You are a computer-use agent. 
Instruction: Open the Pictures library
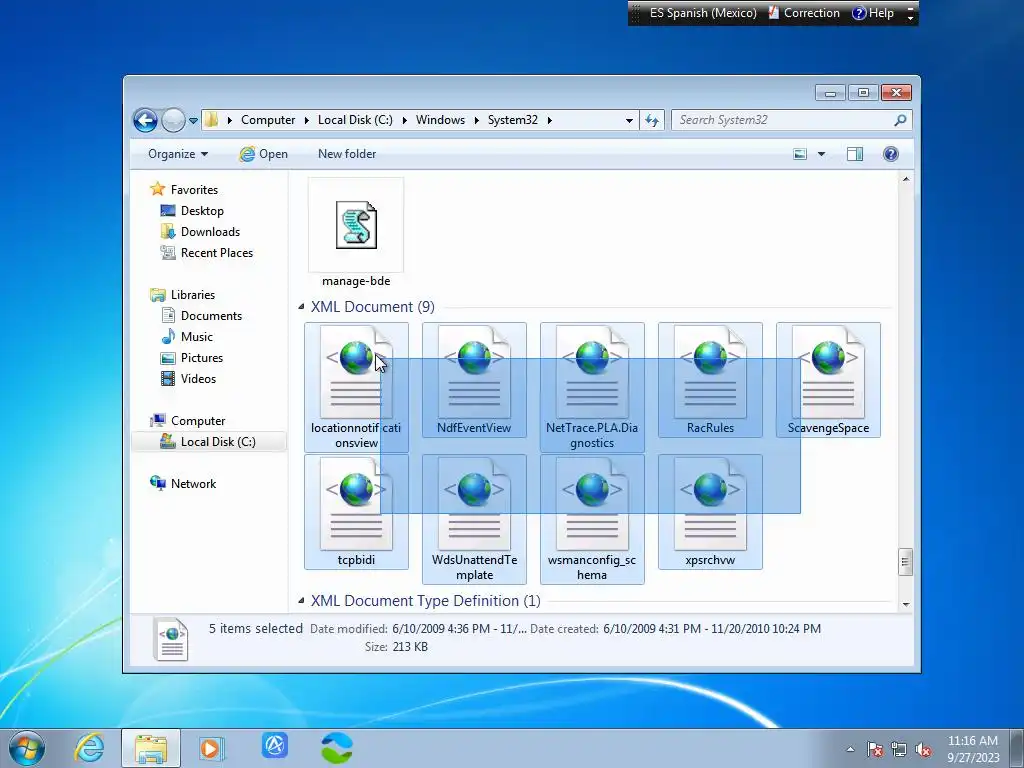coord(202,358)
